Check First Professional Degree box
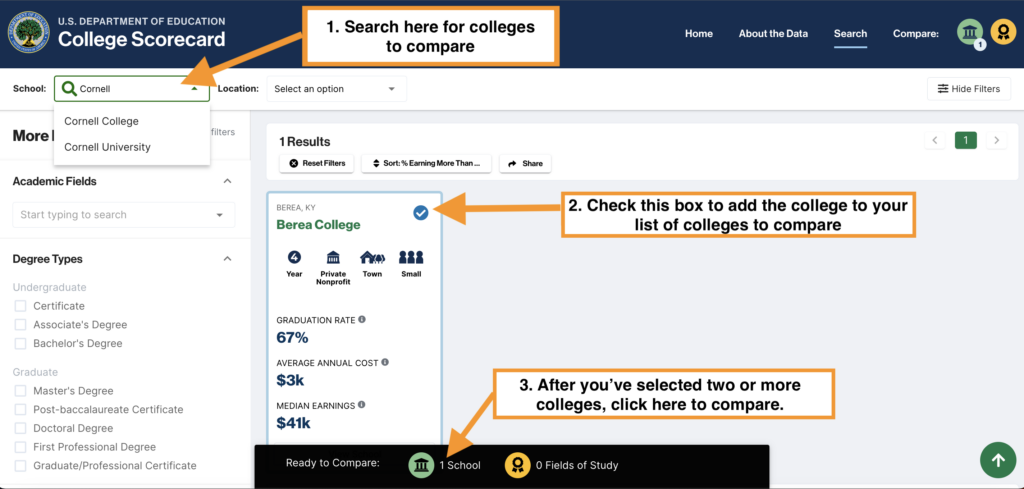The width and height of the screenshot is (1024, 489). click(21, 447)
